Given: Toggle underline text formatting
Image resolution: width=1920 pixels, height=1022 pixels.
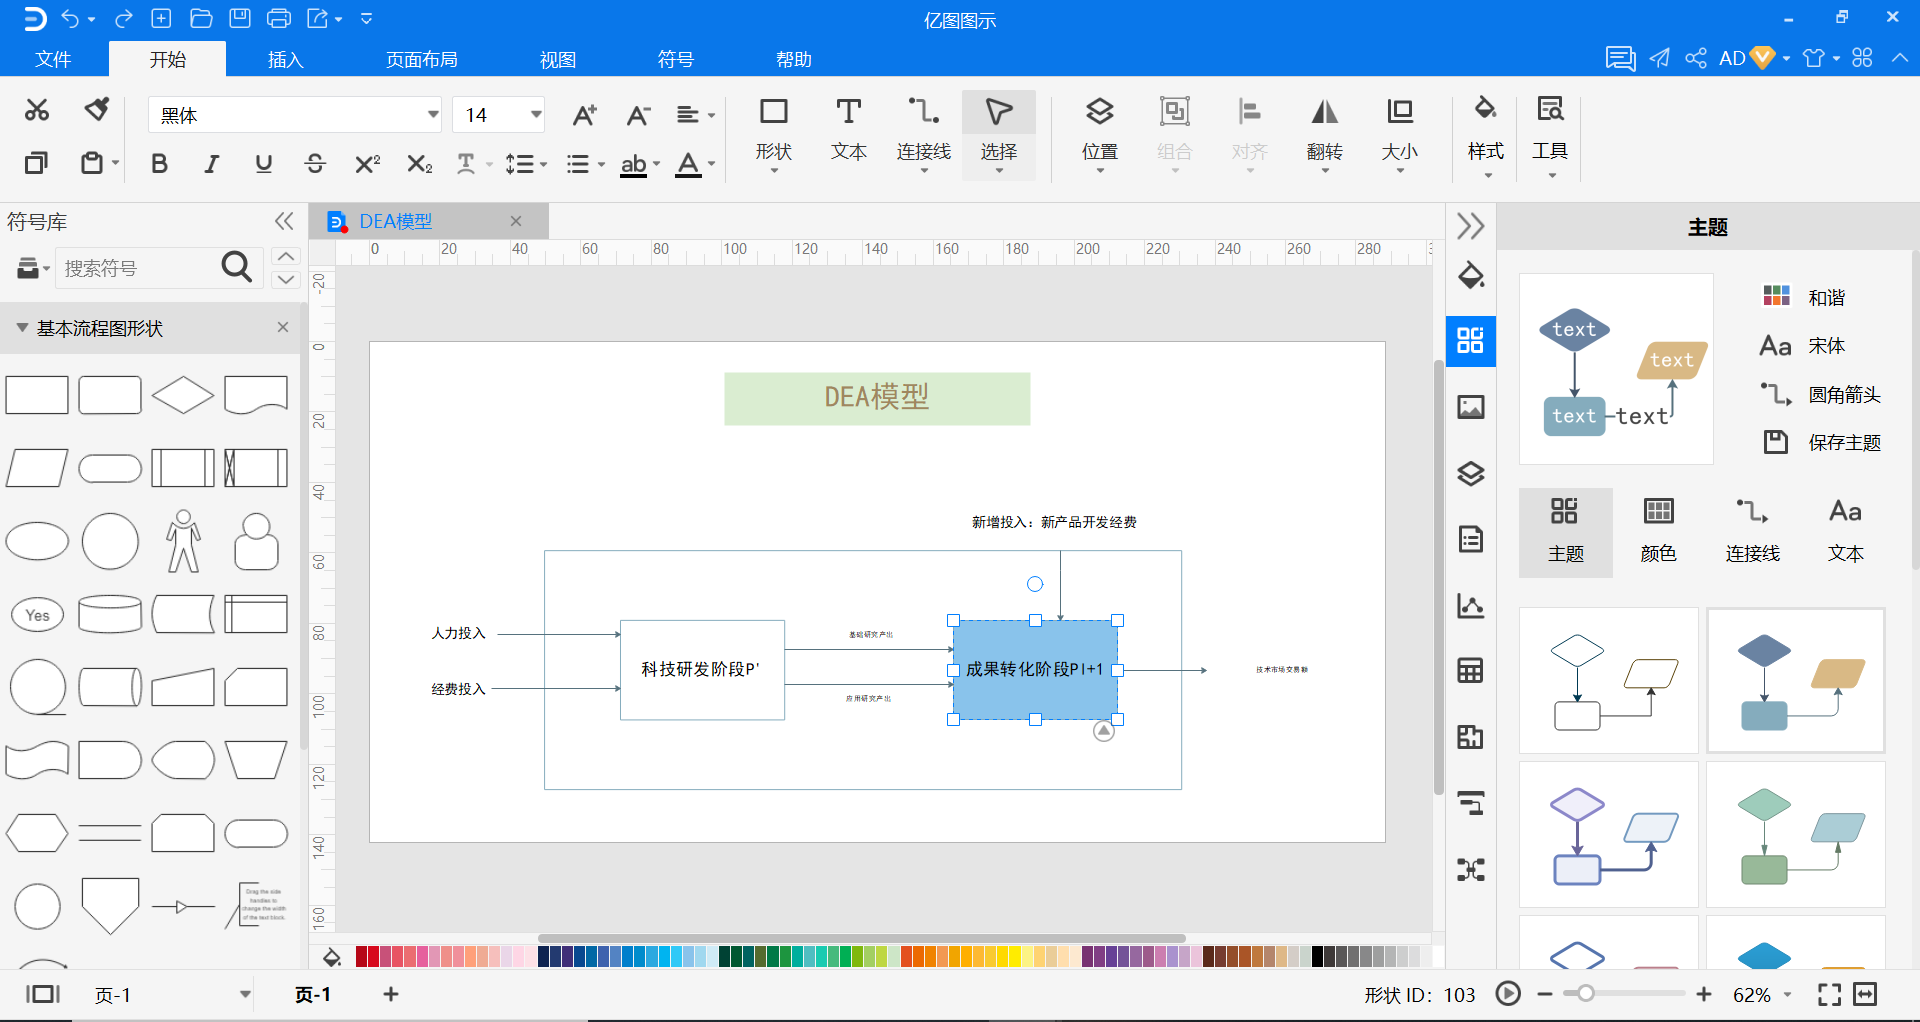Looking at the screenshot, I should point(263,164).
